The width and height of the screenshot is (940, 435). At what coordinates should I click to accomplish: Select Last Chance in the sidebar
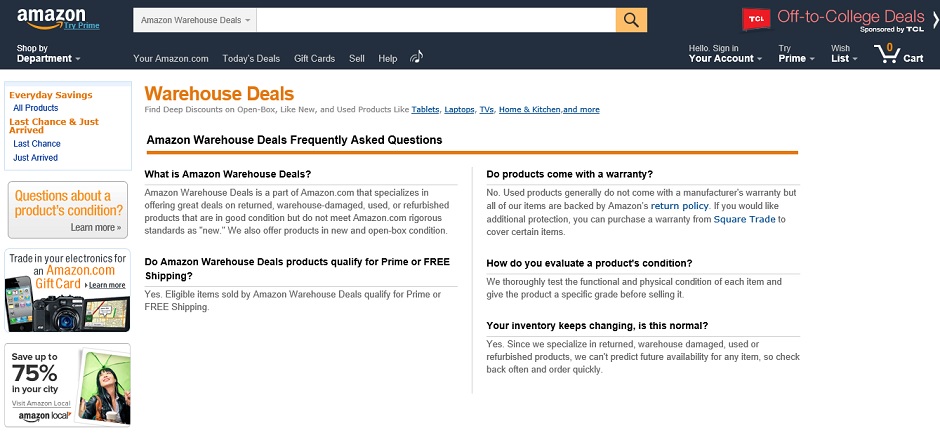pos(37,144)
